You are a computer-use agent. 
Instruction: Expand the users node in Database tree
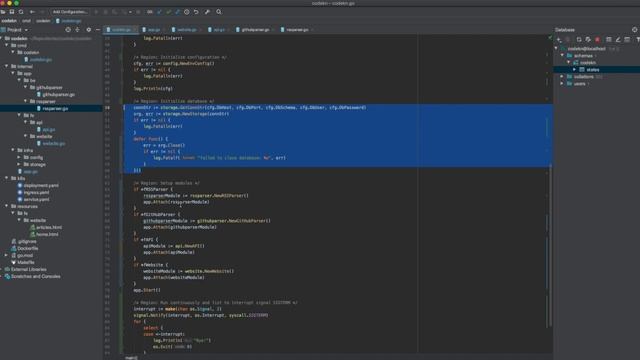coord(562,83)
